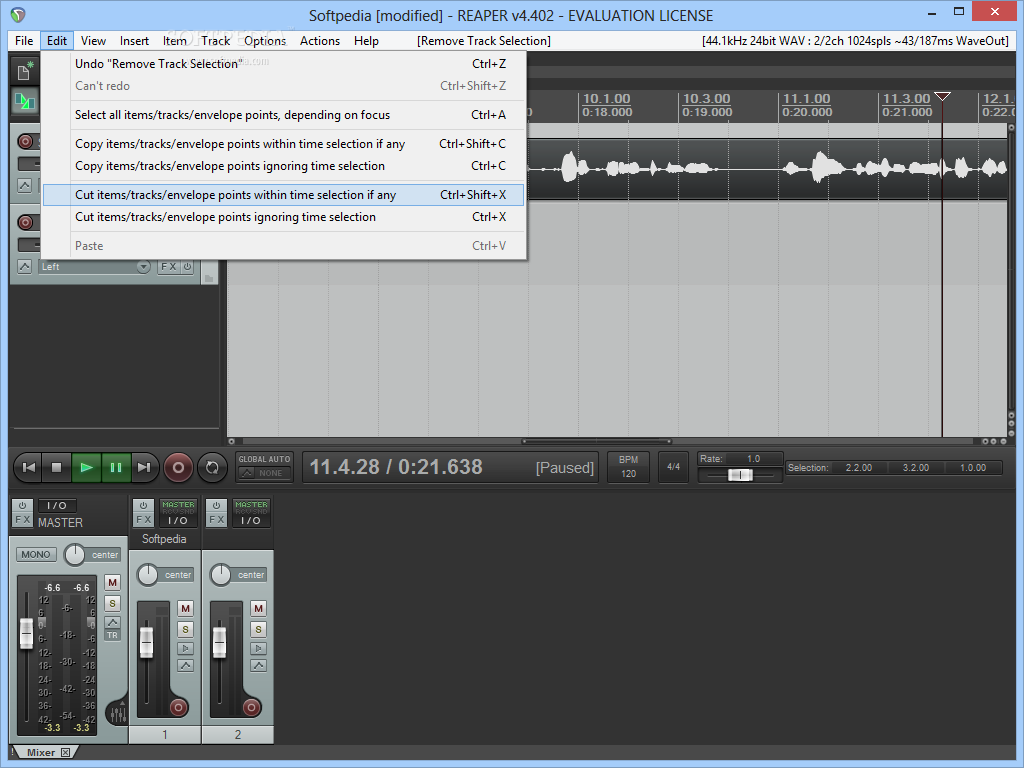
Task: Open FX chain on mixer track 1
Action: 143,520
